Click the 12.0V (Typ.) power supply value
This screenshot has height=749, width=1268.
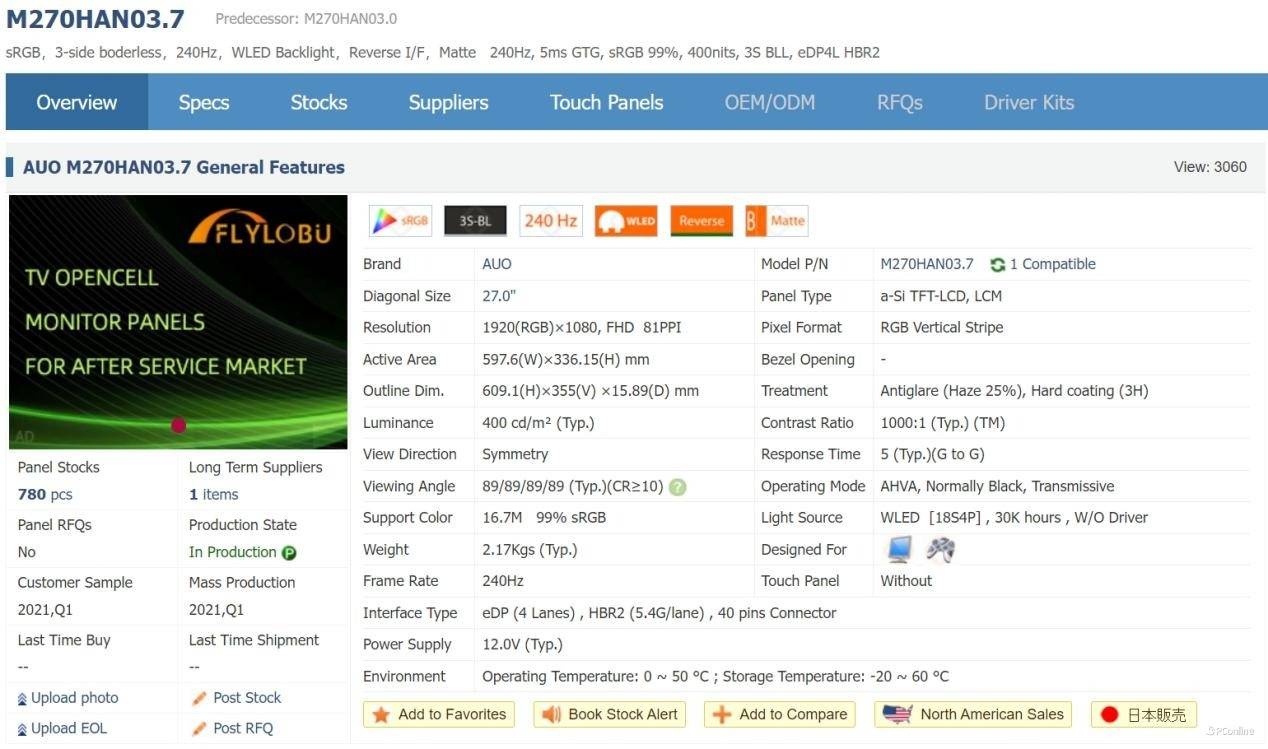pyautogui.click(x=522, y=644)
